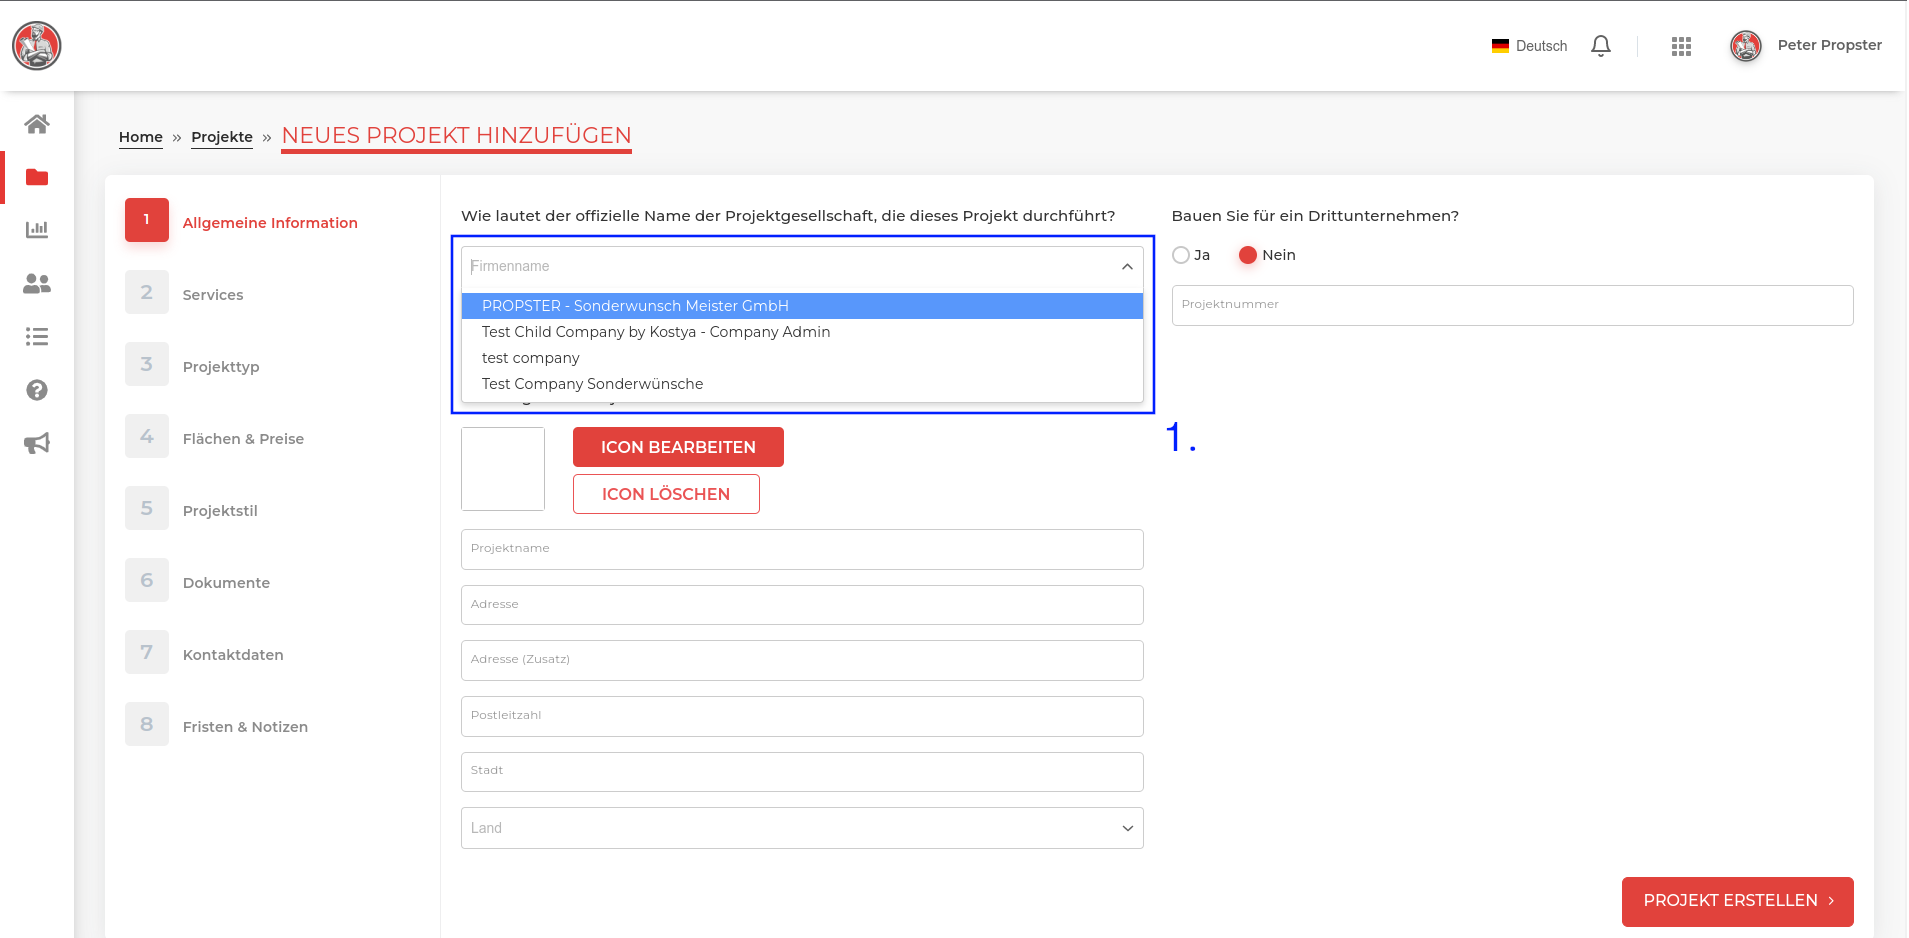Select 'PROPSTER - Sonderwunsch Meister GmbH' option
Viewport: 1909px width, 938px height.
(635, 306)
